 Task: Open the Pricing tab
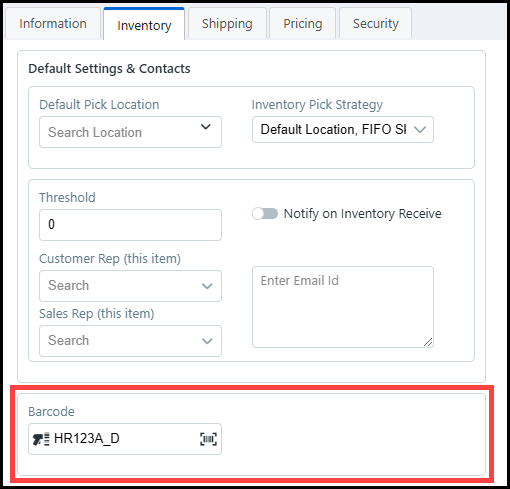[x=303, y=24]
